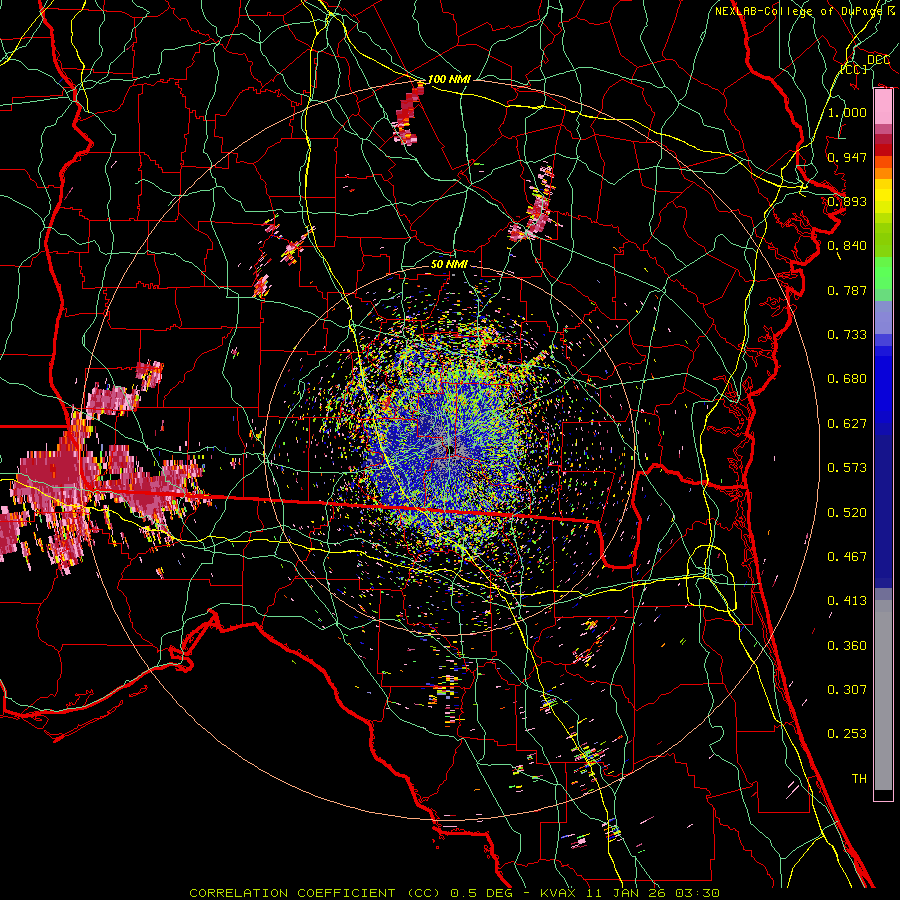
Task: Select the 1.000 legend value
Action: [x=847, y=112]
